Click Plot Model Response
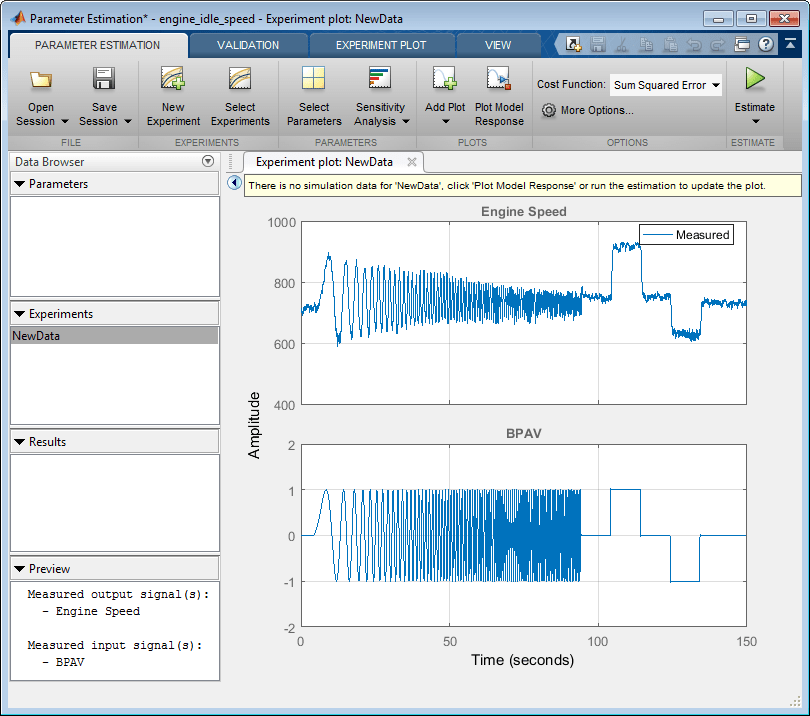The height and width of the screenshot is (716, 810). 499,80
